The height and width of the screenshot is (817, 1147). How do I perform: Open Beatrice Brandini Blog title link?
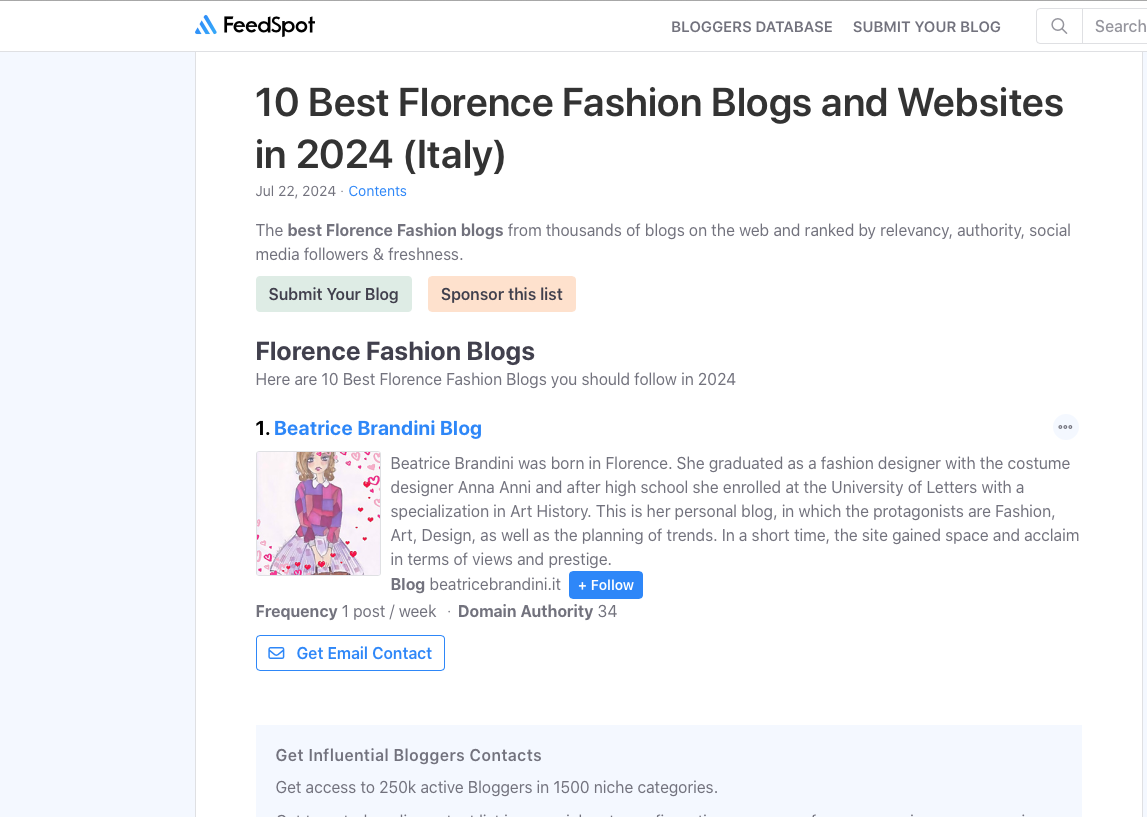pyautogui.click(x=377, y=428)
